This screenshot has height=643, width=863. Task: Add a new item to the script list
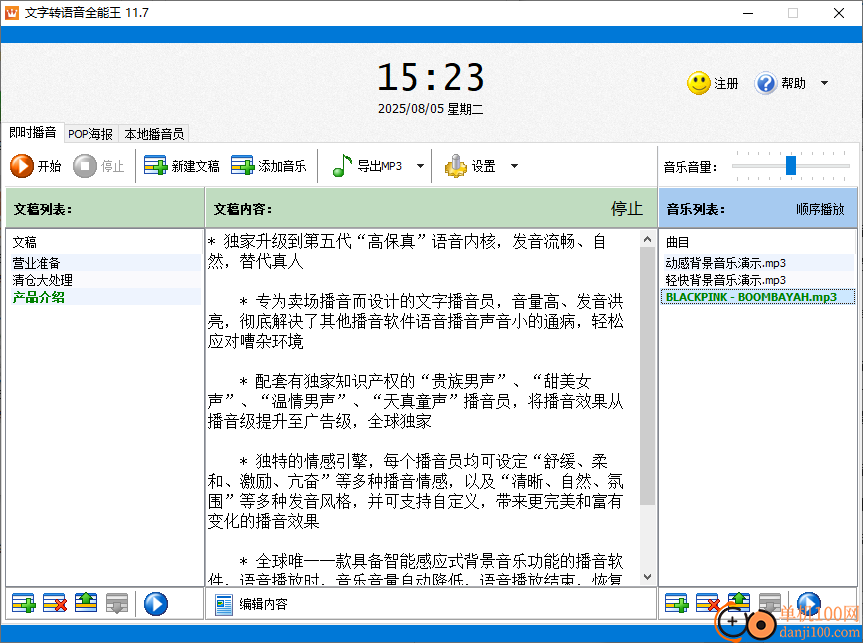click(x=24, y=603)
